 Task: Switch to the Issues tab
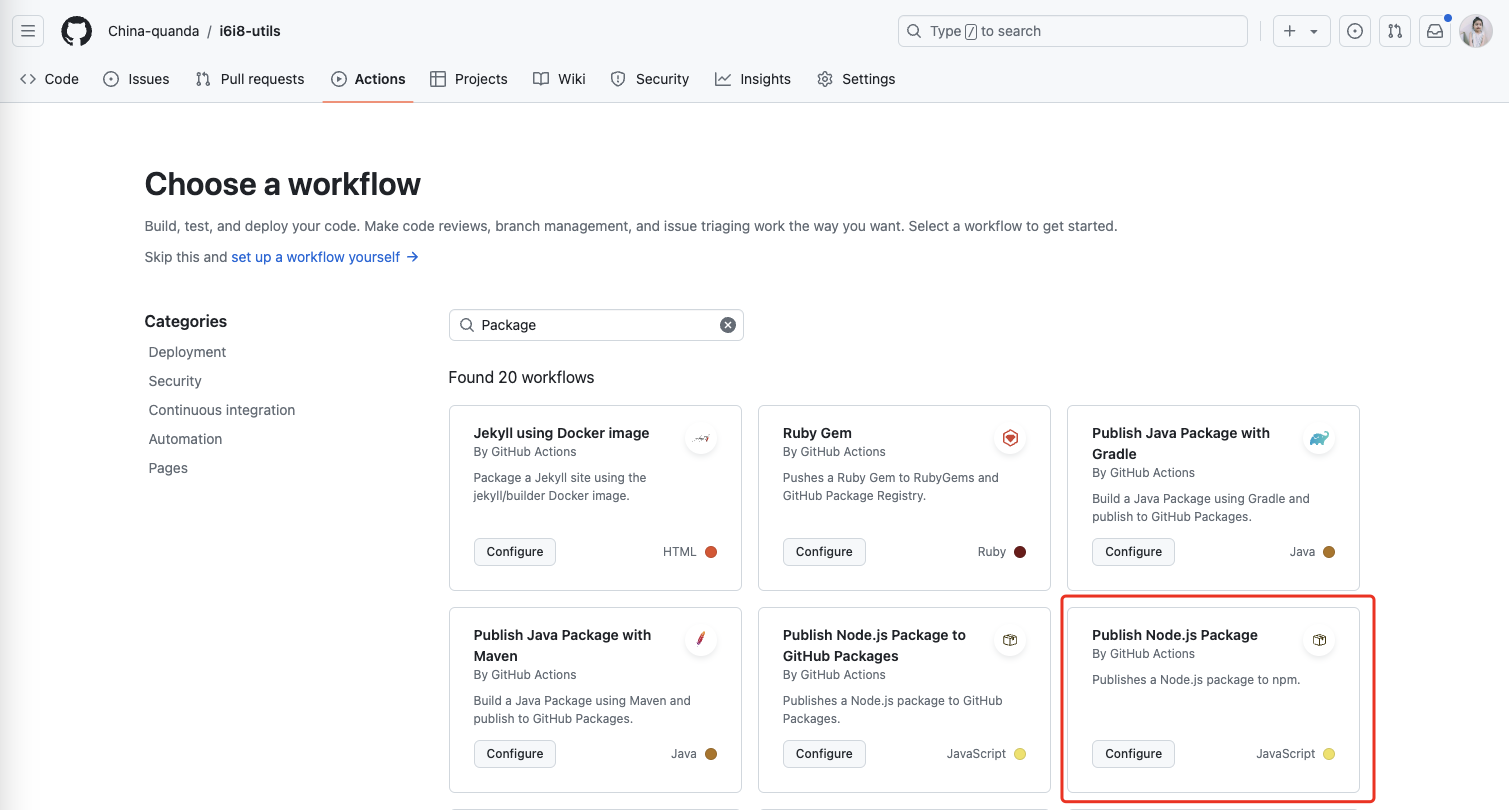136,79
